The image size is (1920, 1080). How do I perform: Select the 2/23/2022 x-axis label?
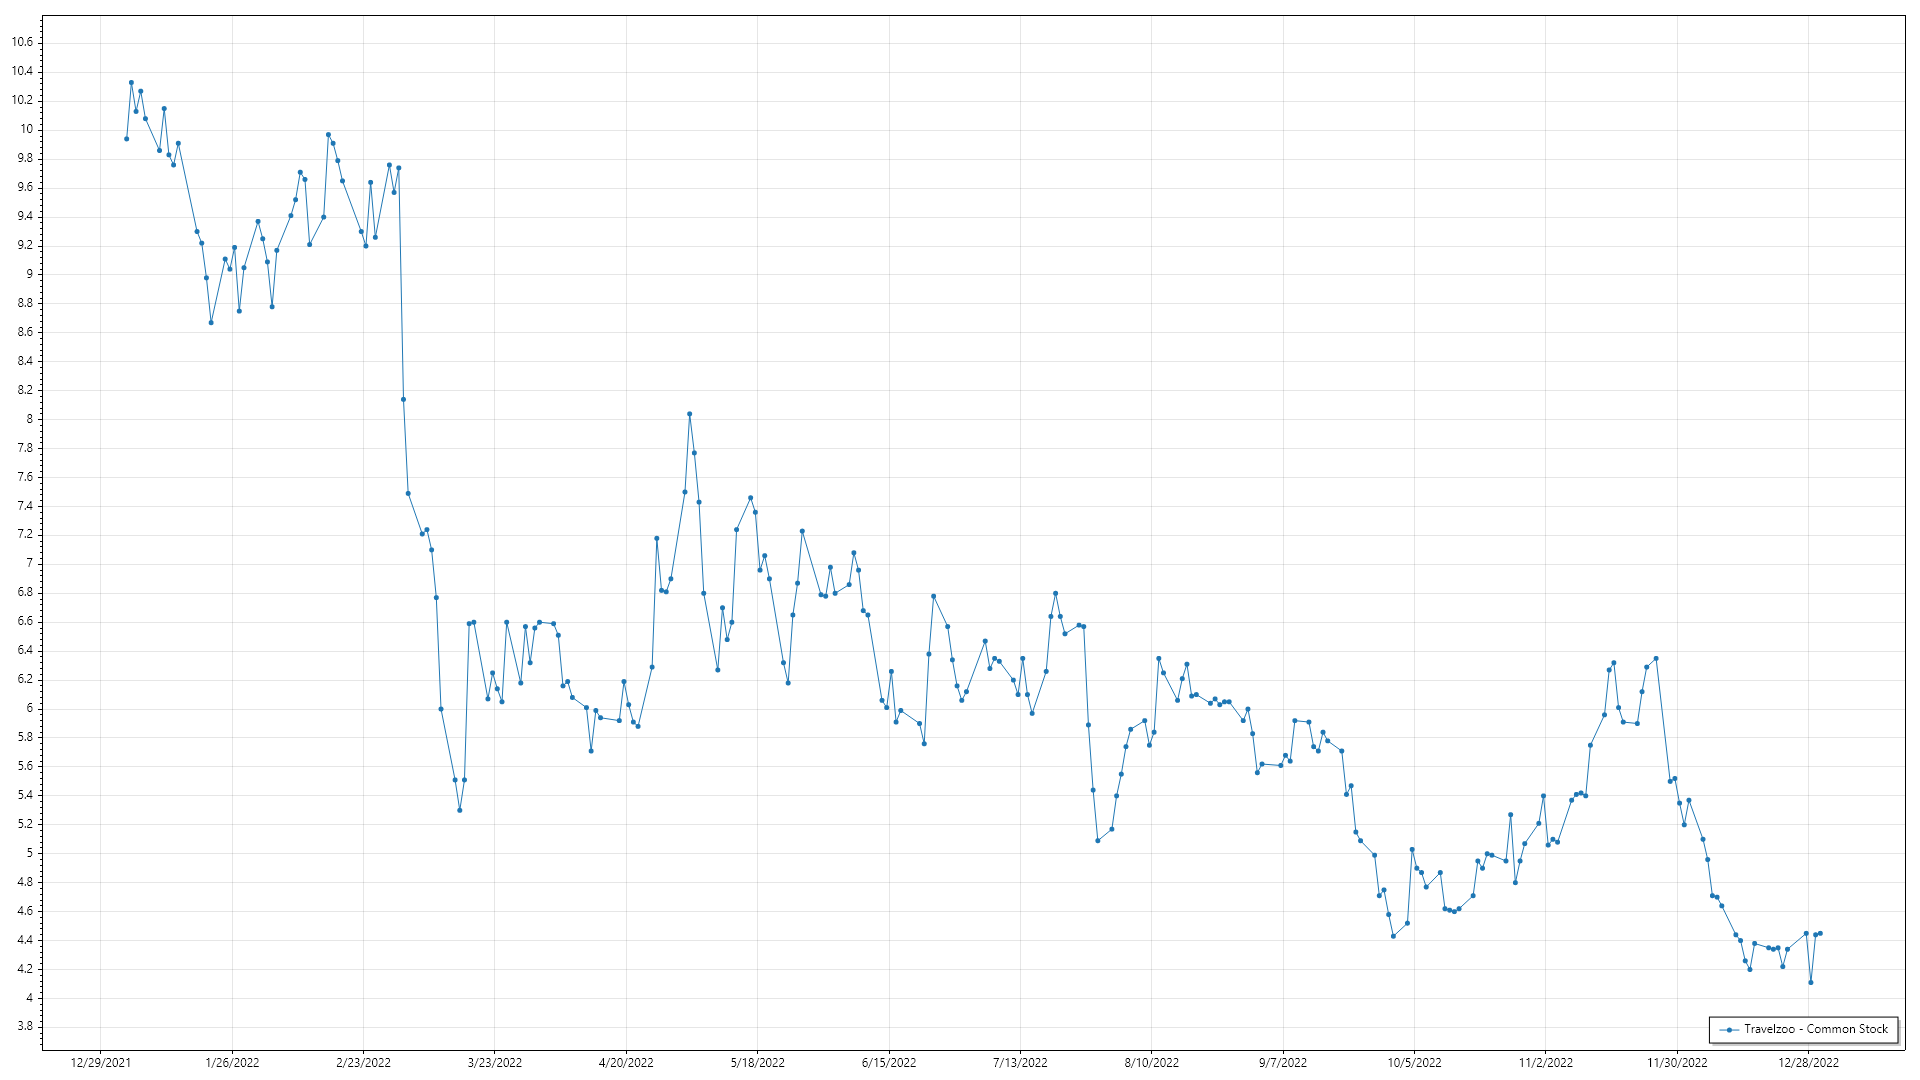(363, 1062)
